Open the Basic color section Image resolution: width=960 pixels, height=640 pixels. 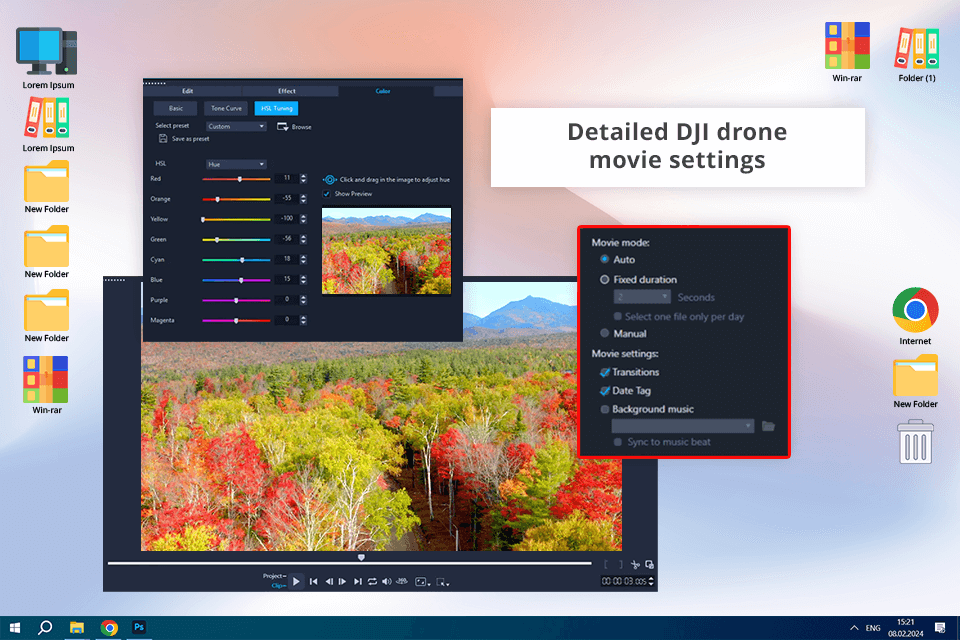click(x=176, y=108)
